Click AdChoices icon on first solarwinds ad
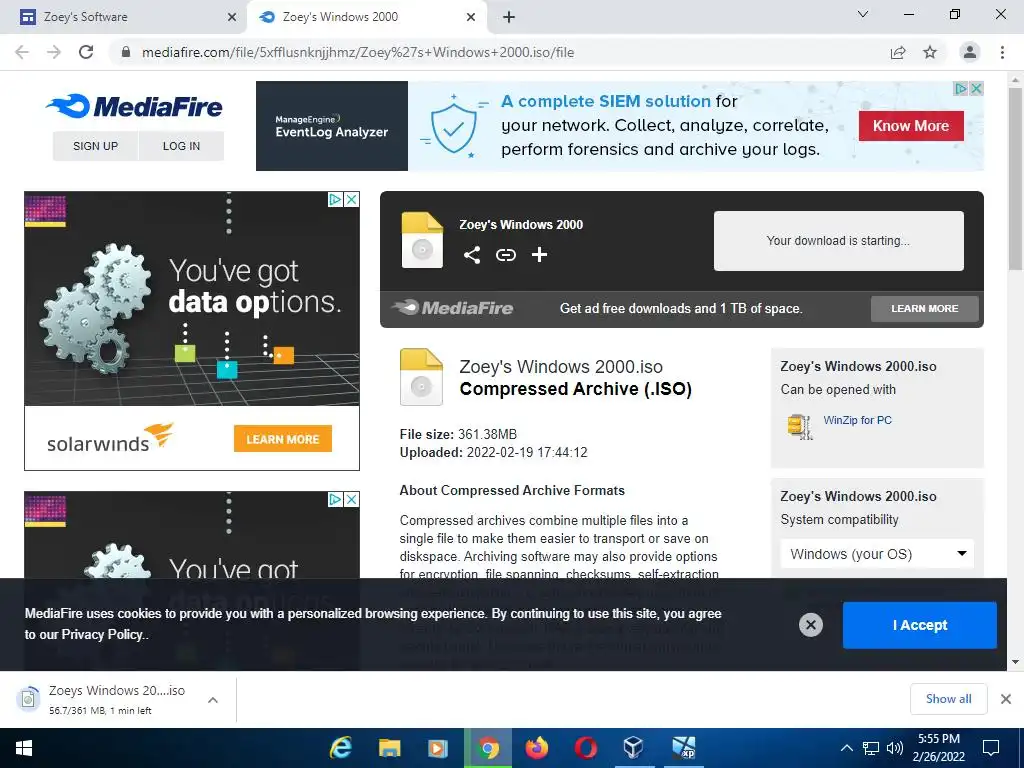This screenshot has width=1024, height=768. [x=335, y=199]
